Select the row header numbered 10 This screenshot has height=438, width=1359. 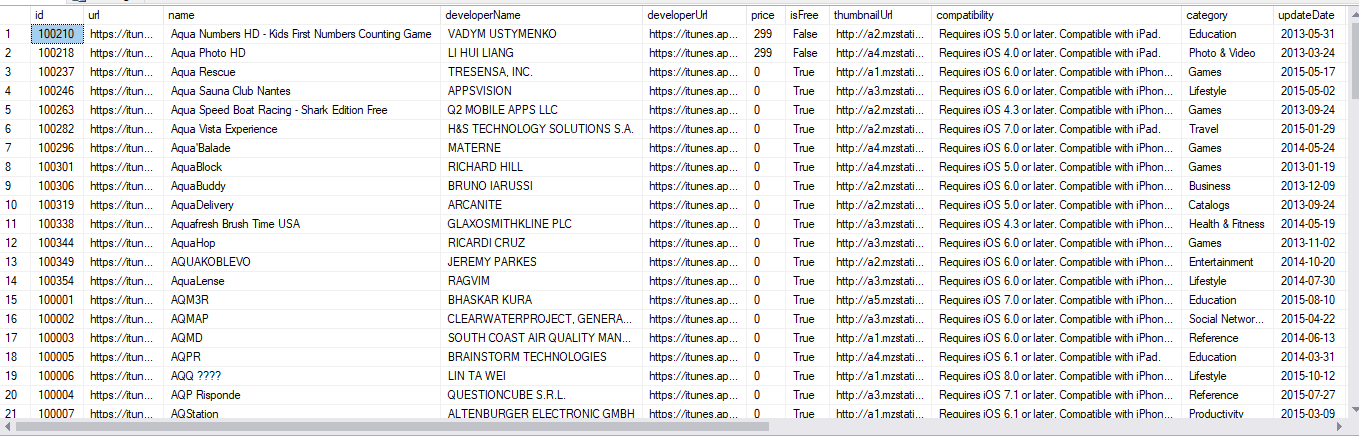click(x=15, y=205)
